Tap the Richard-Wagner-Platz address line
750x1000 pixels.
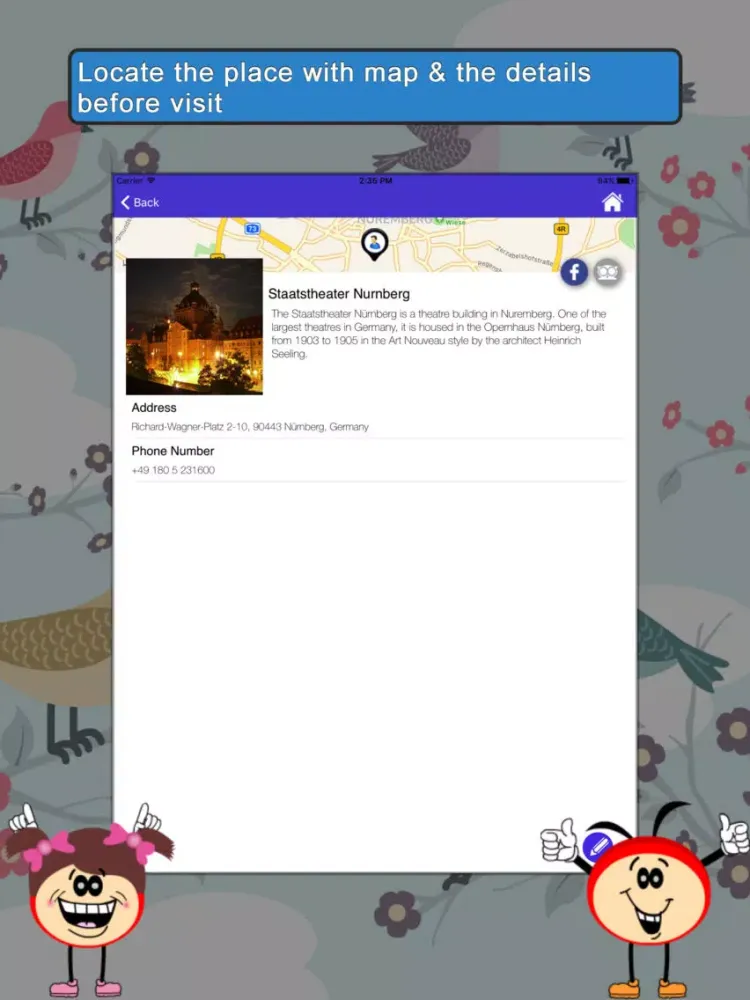[250, 427]
